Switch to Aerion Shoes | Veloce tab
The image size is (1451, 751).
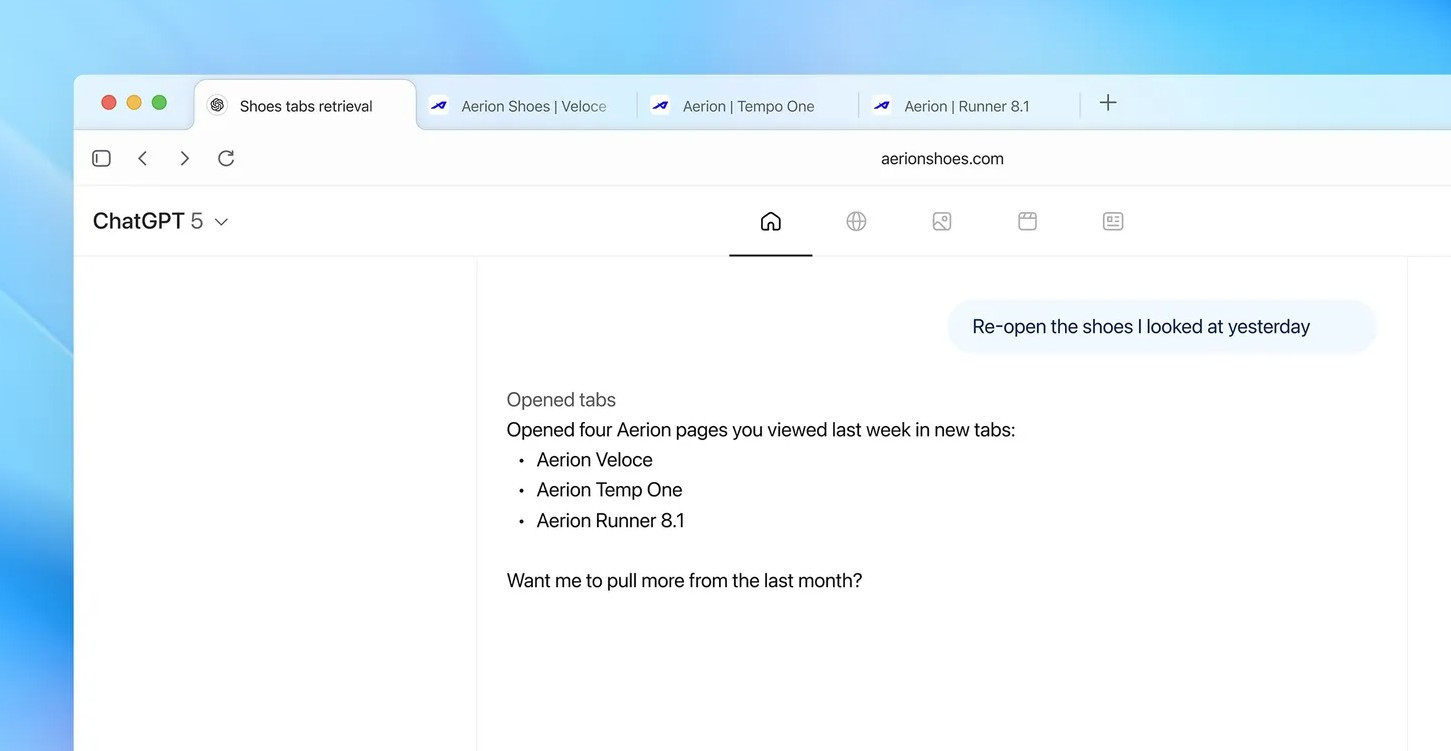[x=532, y=106]
